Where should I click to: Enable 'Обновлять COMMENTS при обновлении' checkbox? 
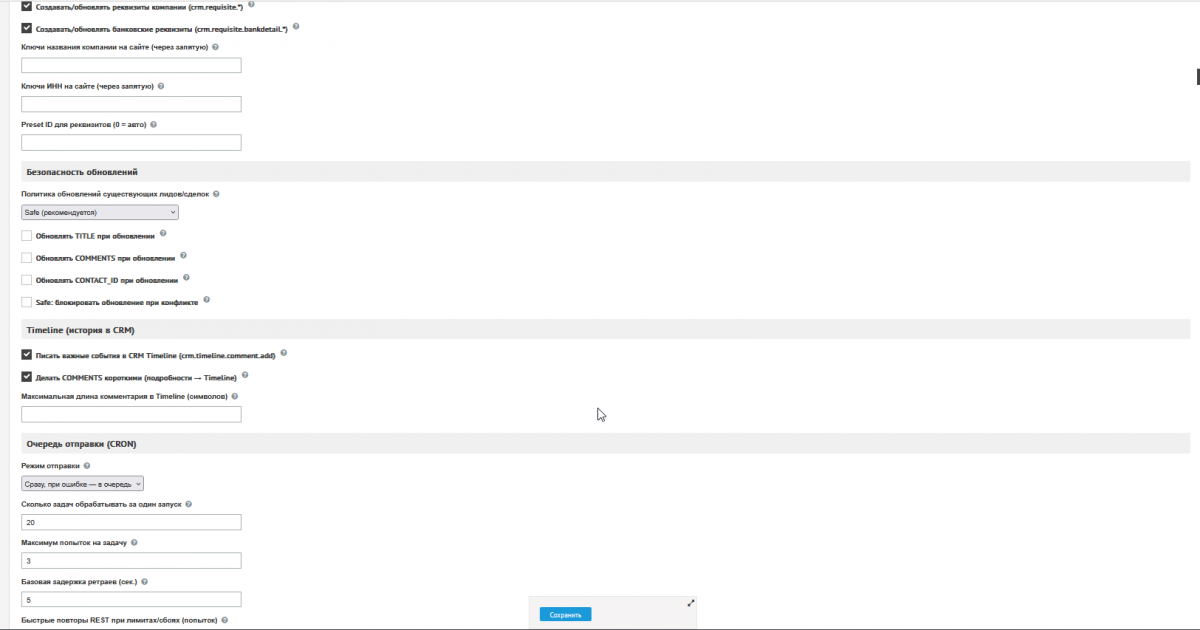27,258
